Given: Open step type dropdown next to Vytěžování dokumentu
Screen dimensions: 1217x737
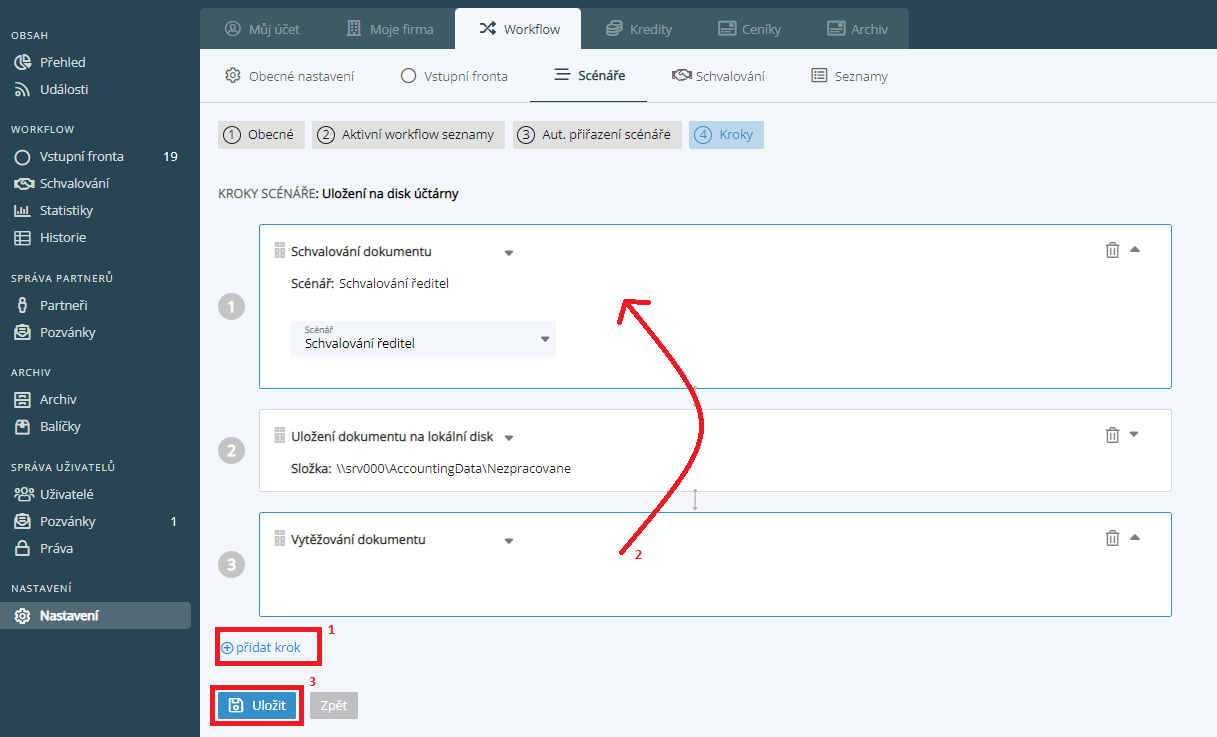Looking at the screenshot, I should (x=509, y=541).
